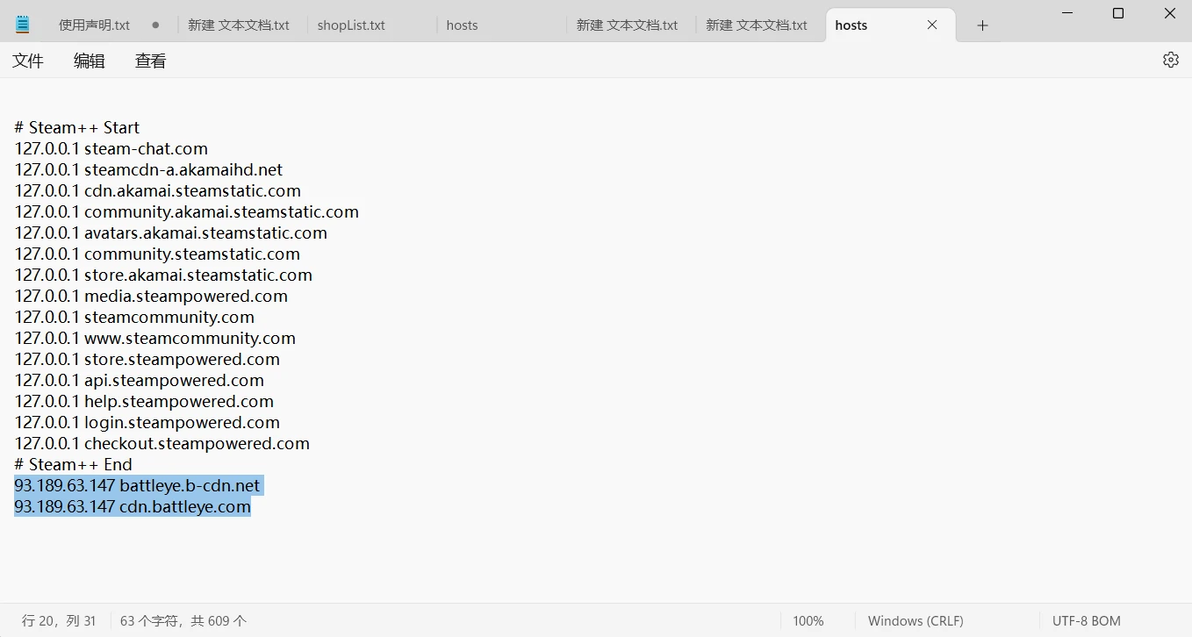Viewport: 1192px width, 637px height.
Task: Click the api.steampowered.com line
Action: 139,380
